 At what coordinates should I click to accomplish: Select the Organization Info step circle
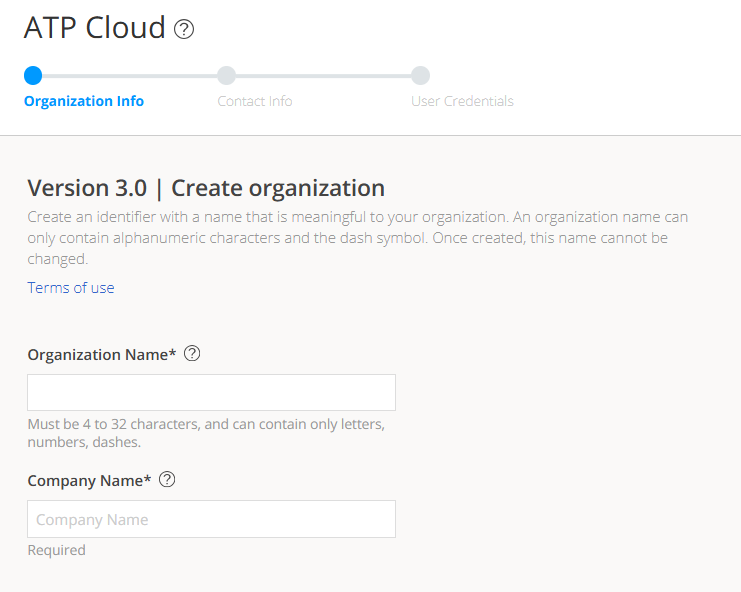pyautogui.click(x=33, y=76)
